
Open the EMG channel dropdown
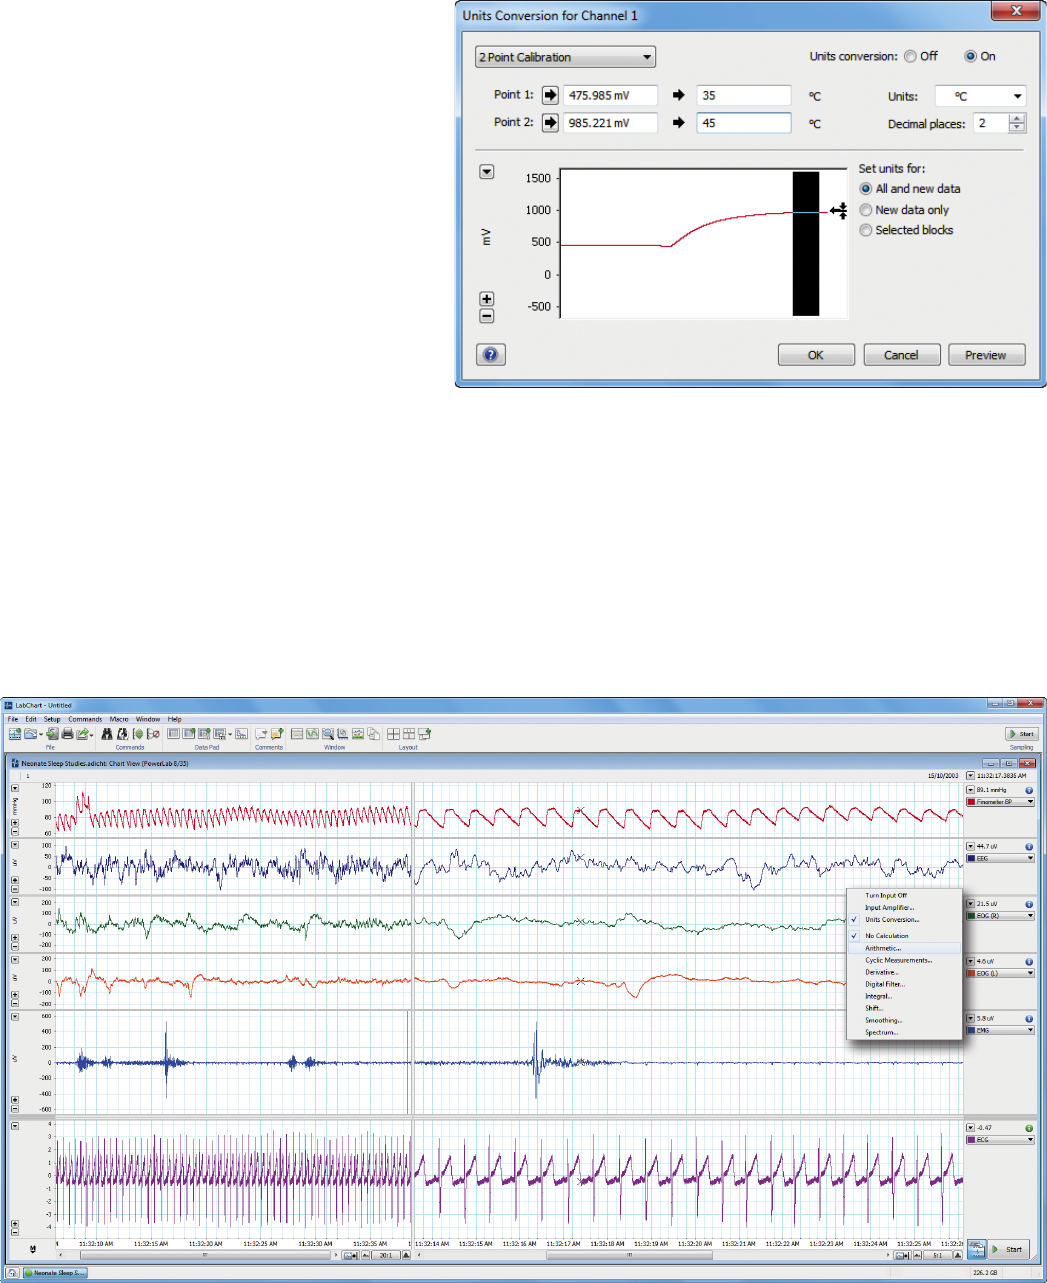coord(1000,1030)
